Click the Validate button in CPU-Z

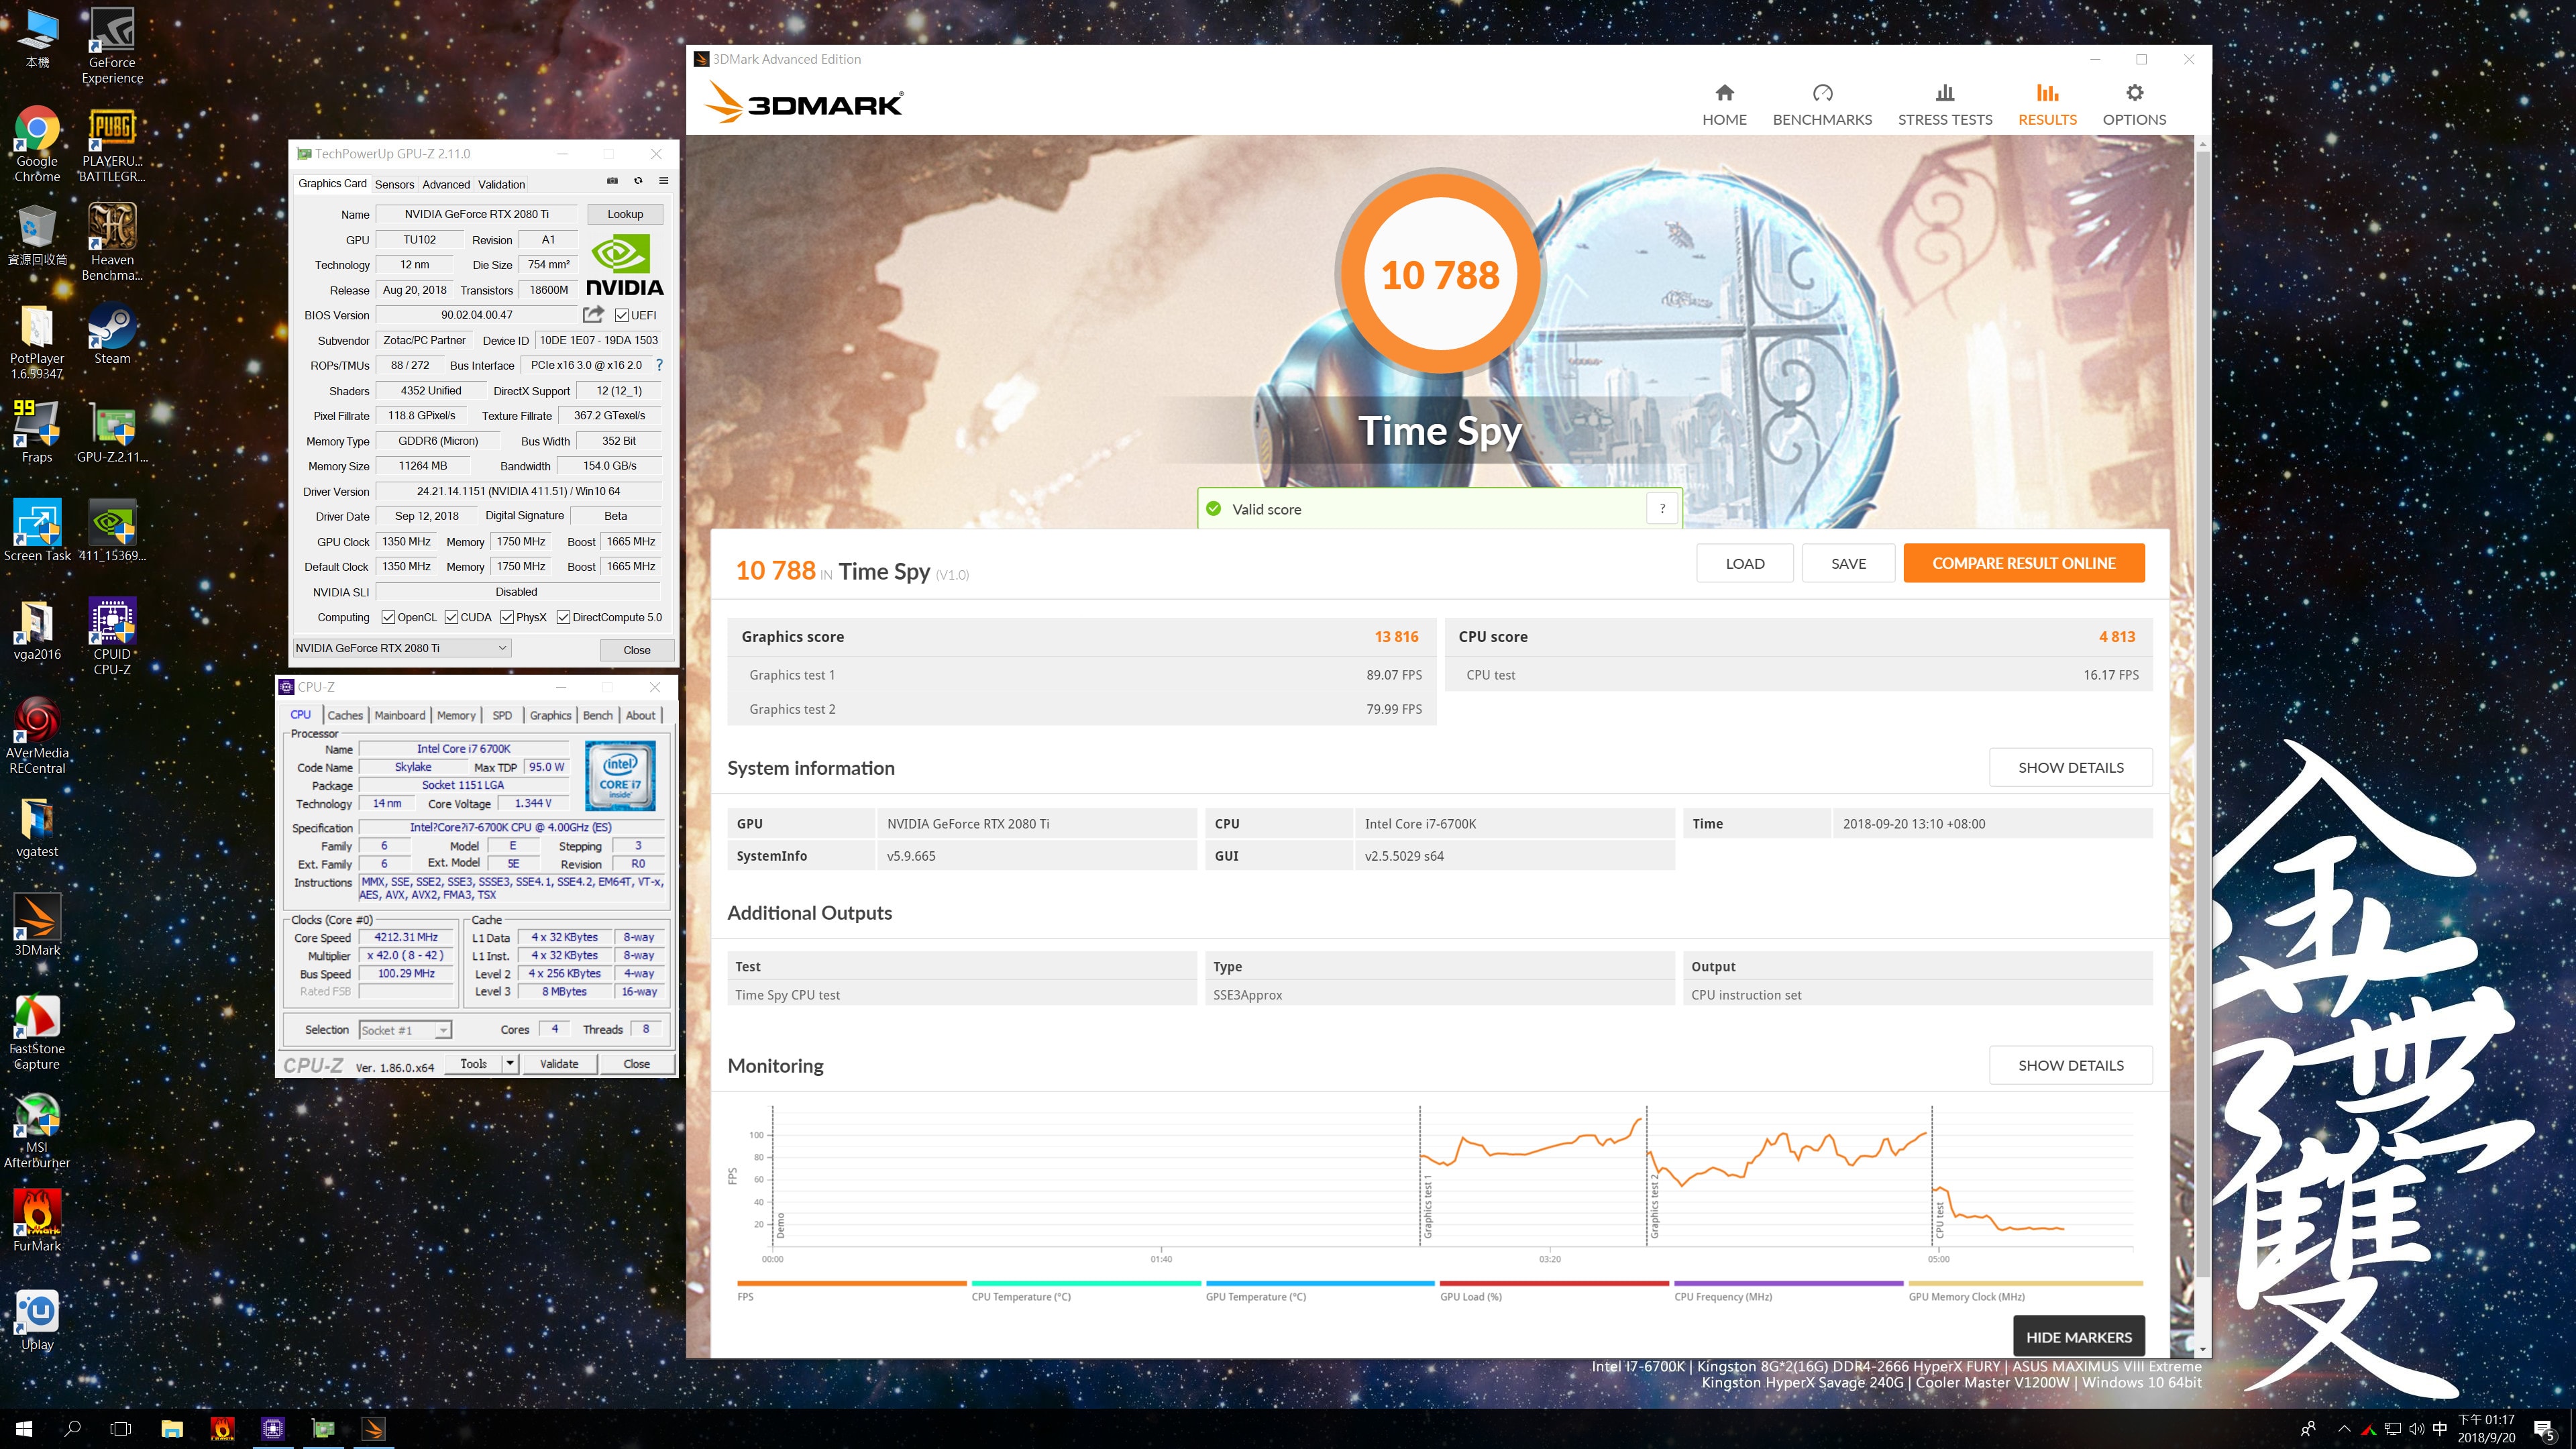click(x=559, y=1064)
